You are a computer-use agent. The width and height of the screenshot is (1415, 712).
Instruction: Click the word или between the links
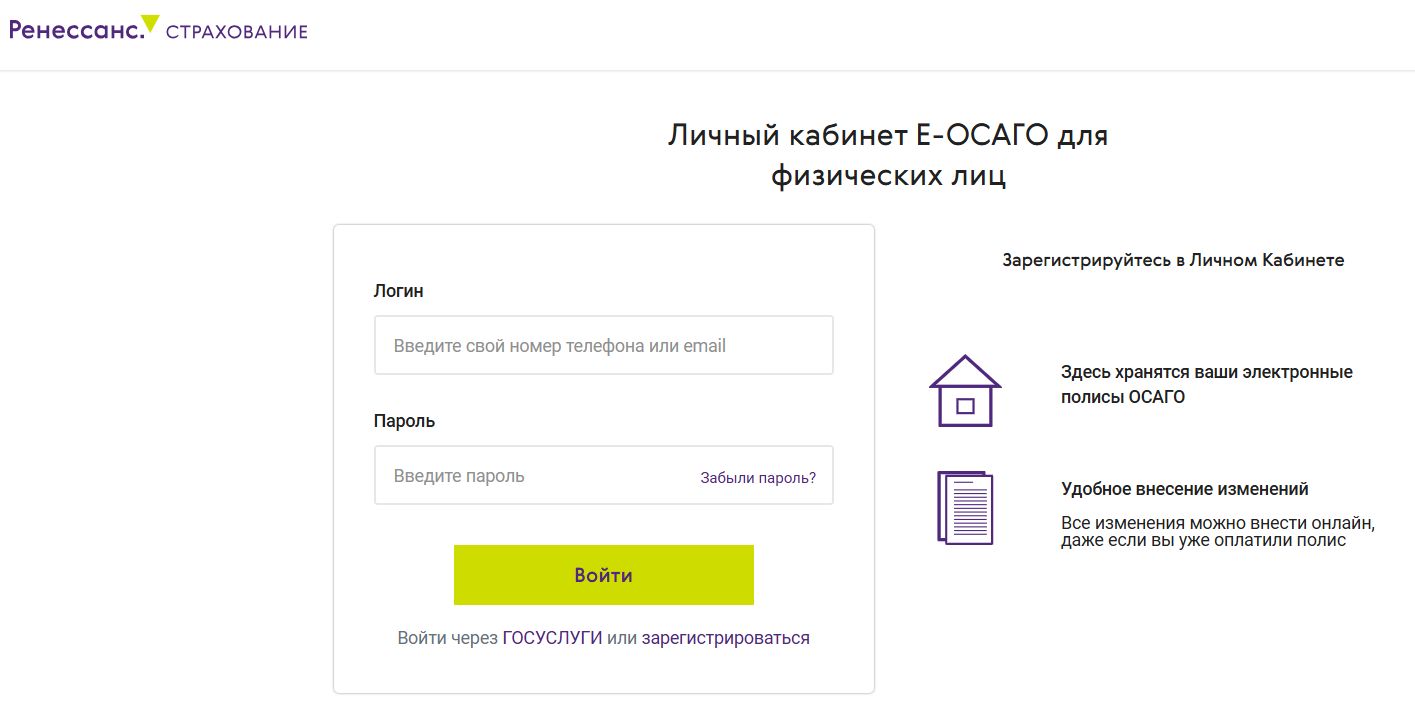pos(622,638)
